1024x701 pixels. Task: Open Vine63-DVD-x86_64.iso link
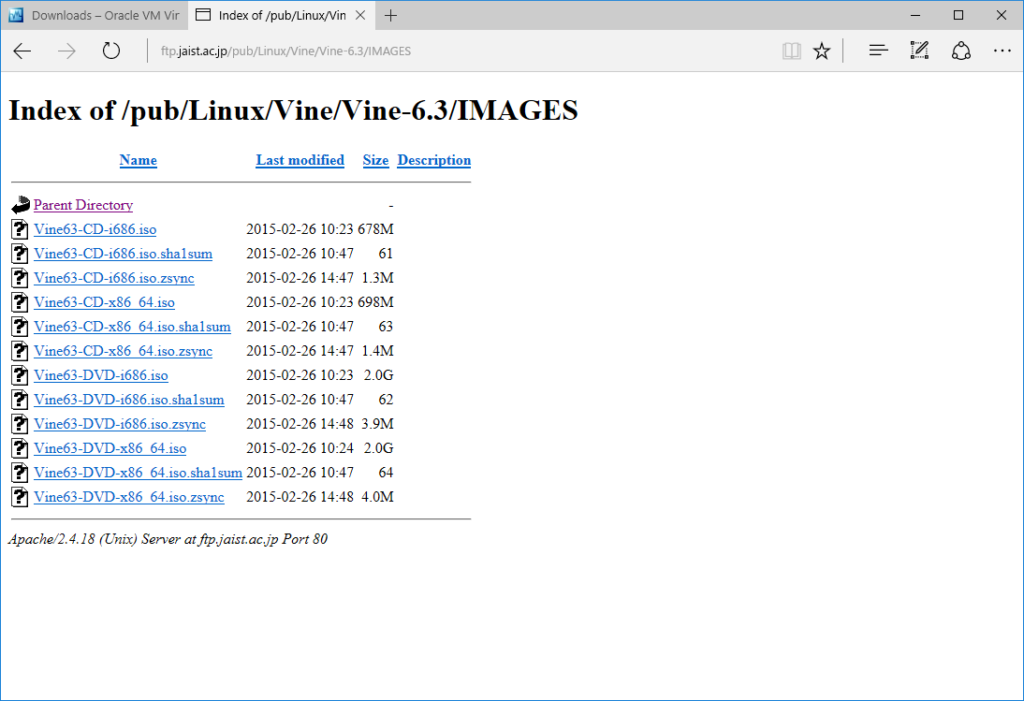coord(110,448)
